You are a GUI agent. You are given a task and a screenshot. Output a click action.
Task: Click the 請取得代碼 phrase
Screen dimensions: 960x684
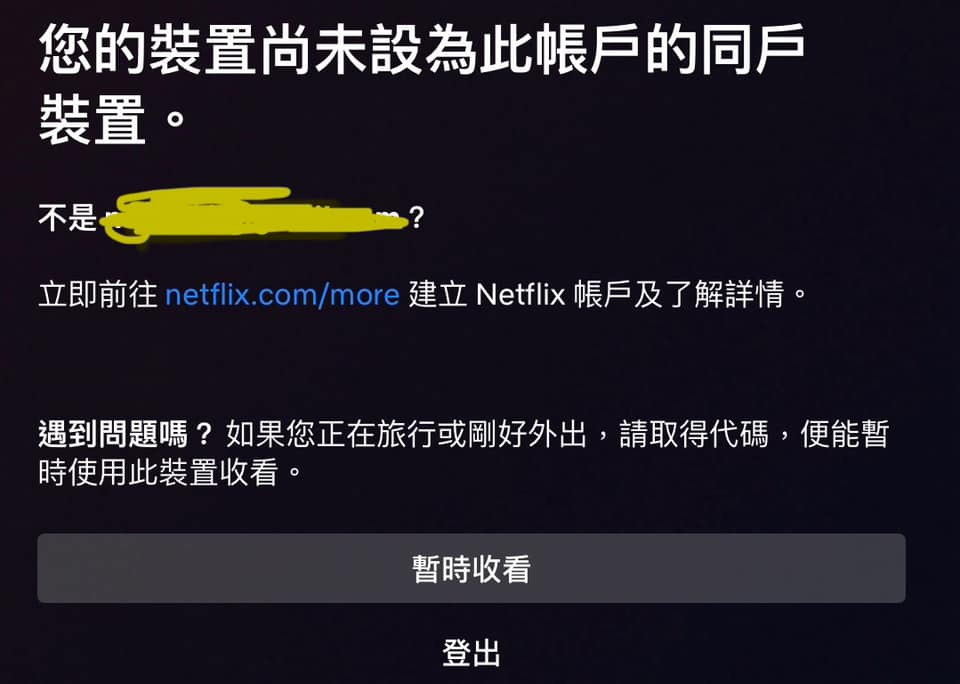pyautogui.click(x=694, y=435)
